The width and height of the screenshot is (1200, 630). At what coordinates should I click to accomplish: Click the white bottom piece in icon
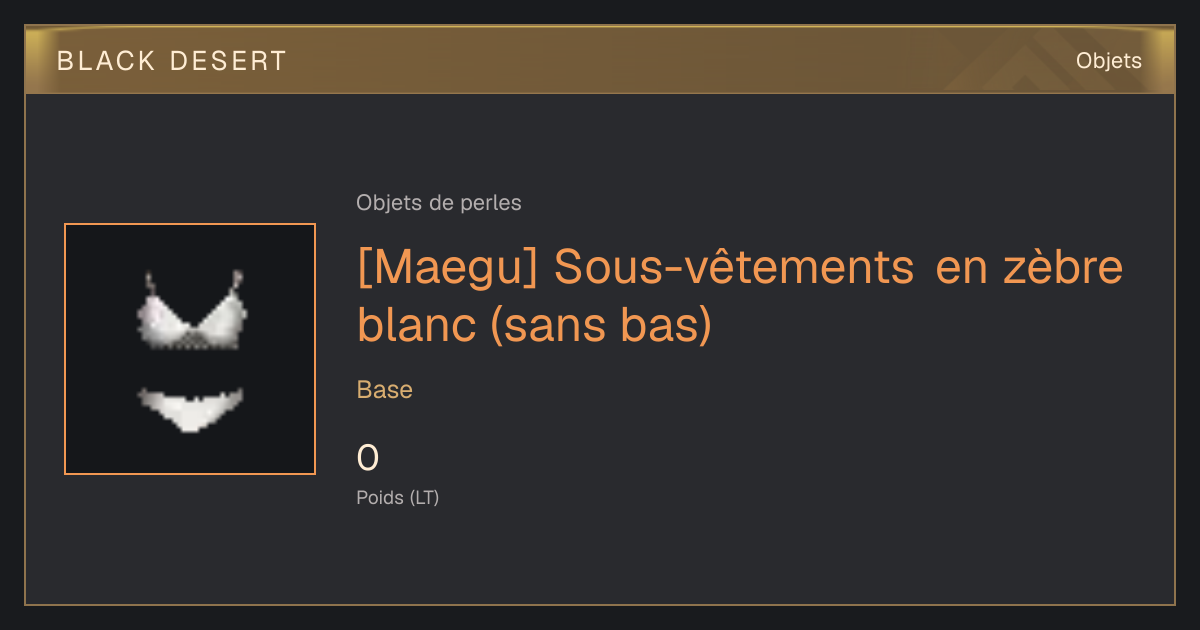point(190,408)
